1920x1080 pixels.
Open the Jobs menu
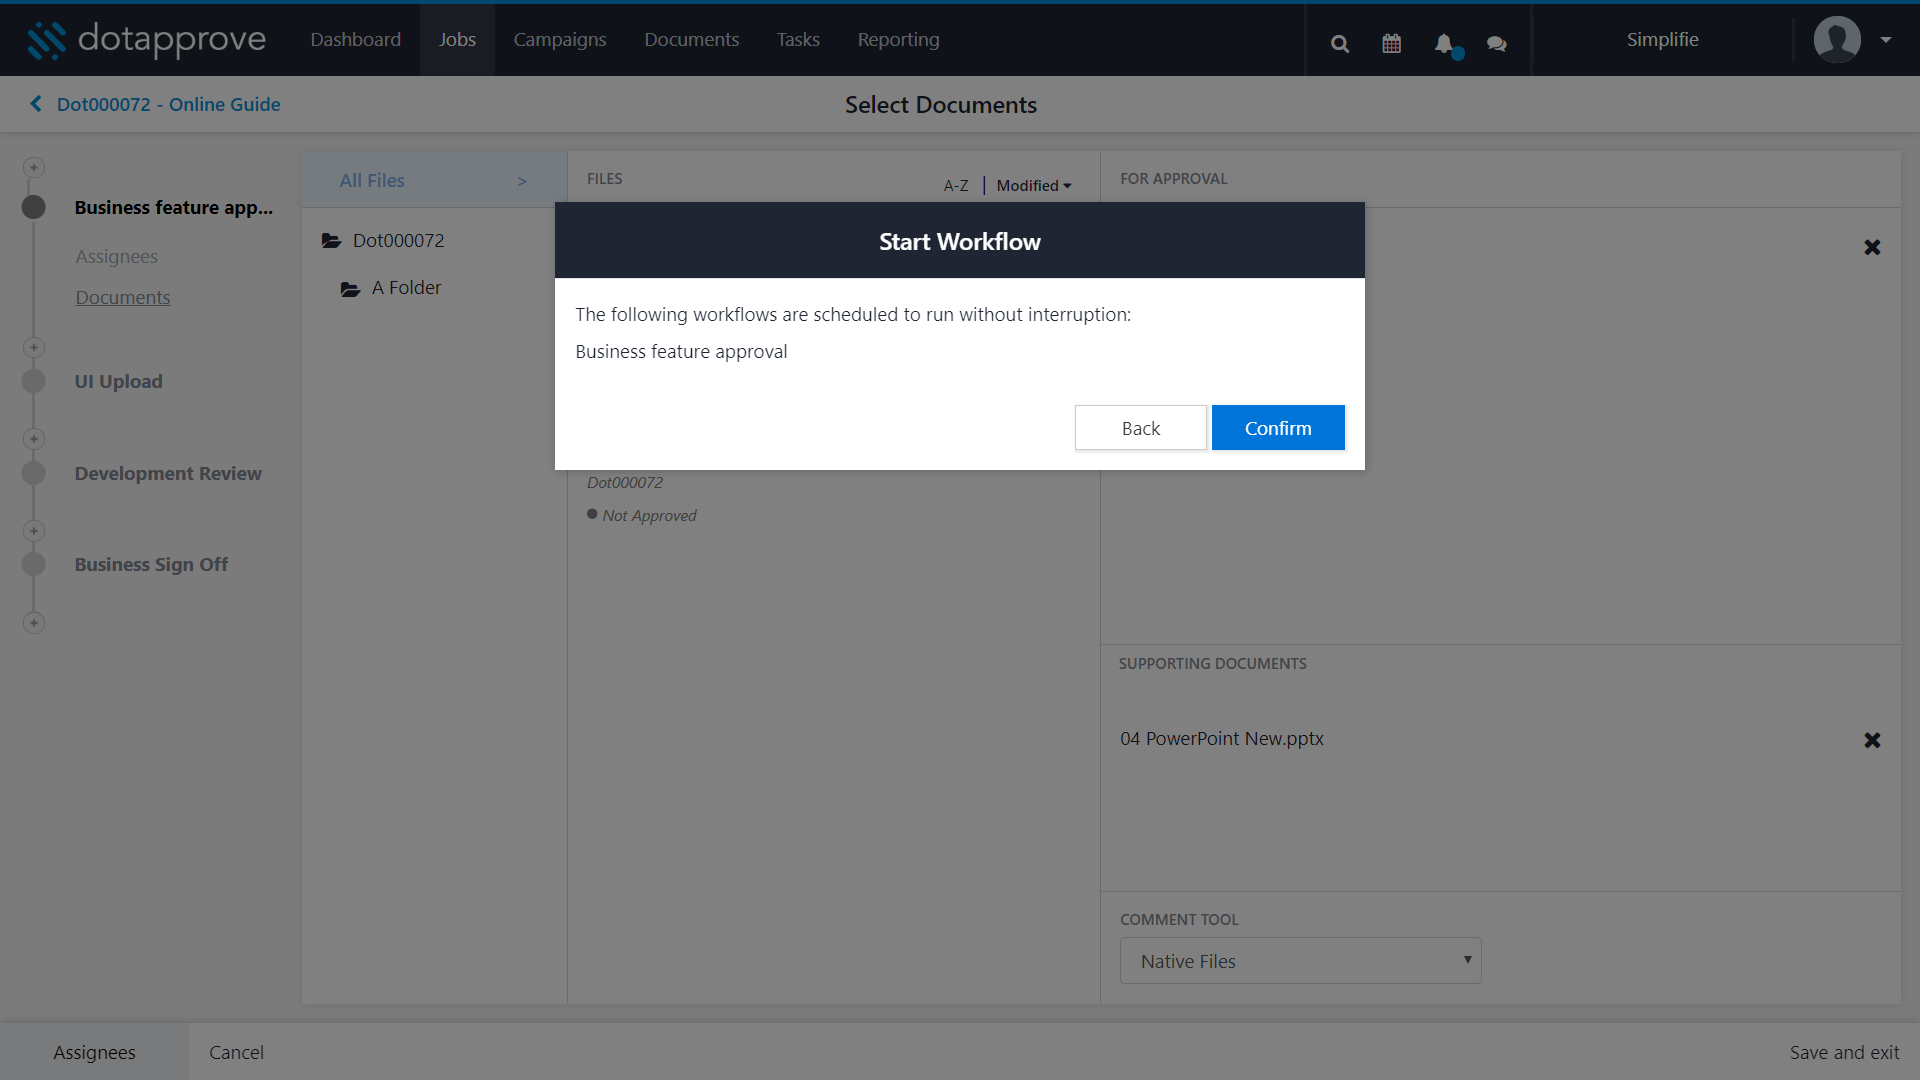click(457, 40)
